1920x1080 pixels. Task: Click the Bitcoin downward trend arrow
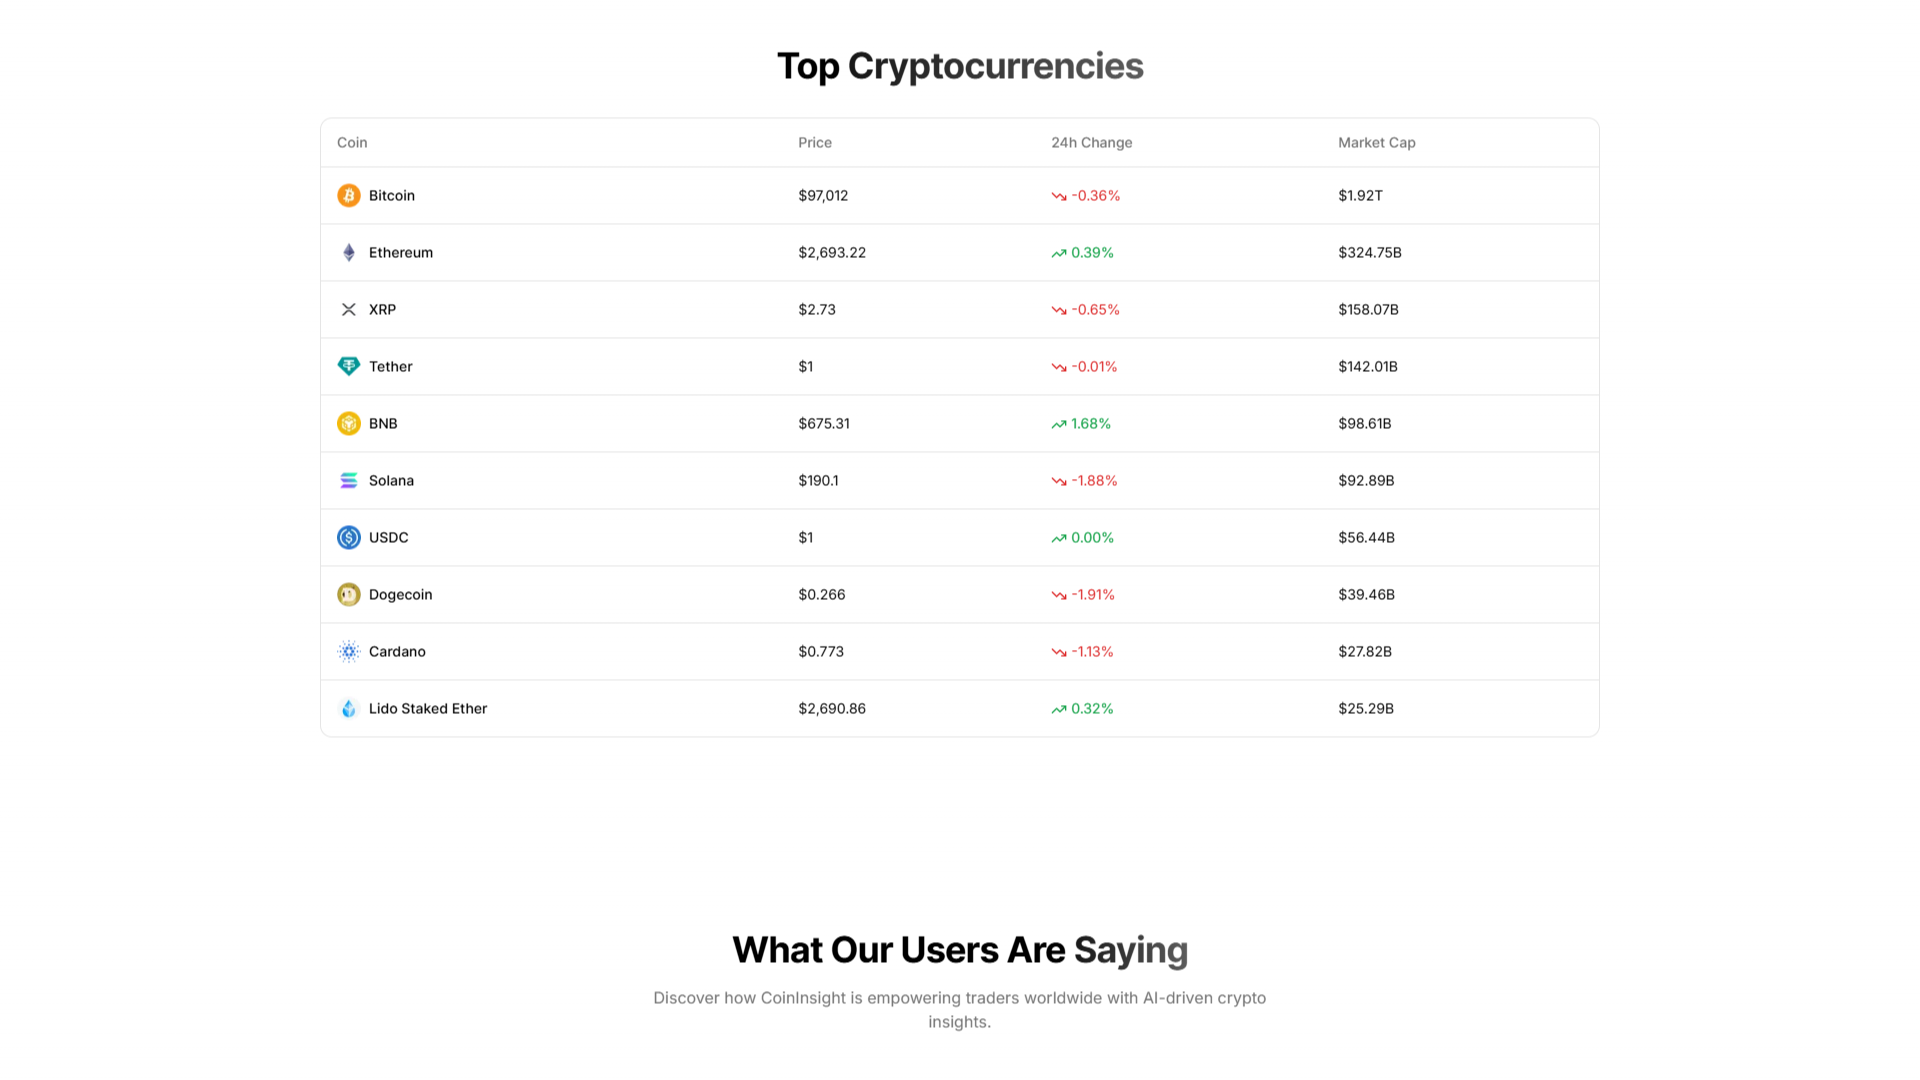click(x=1058, y=196)
